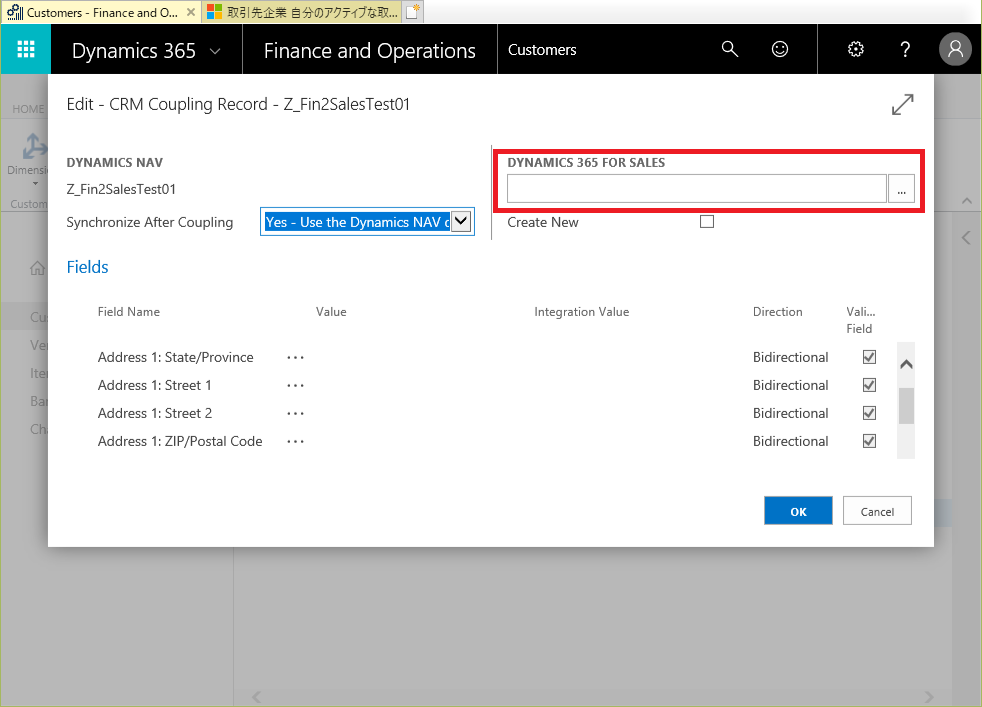Image resolution: width=982 pixels, height=707 pixels.
Task: Select the Address 1: Street 1 field name
Action: point(155,385)
